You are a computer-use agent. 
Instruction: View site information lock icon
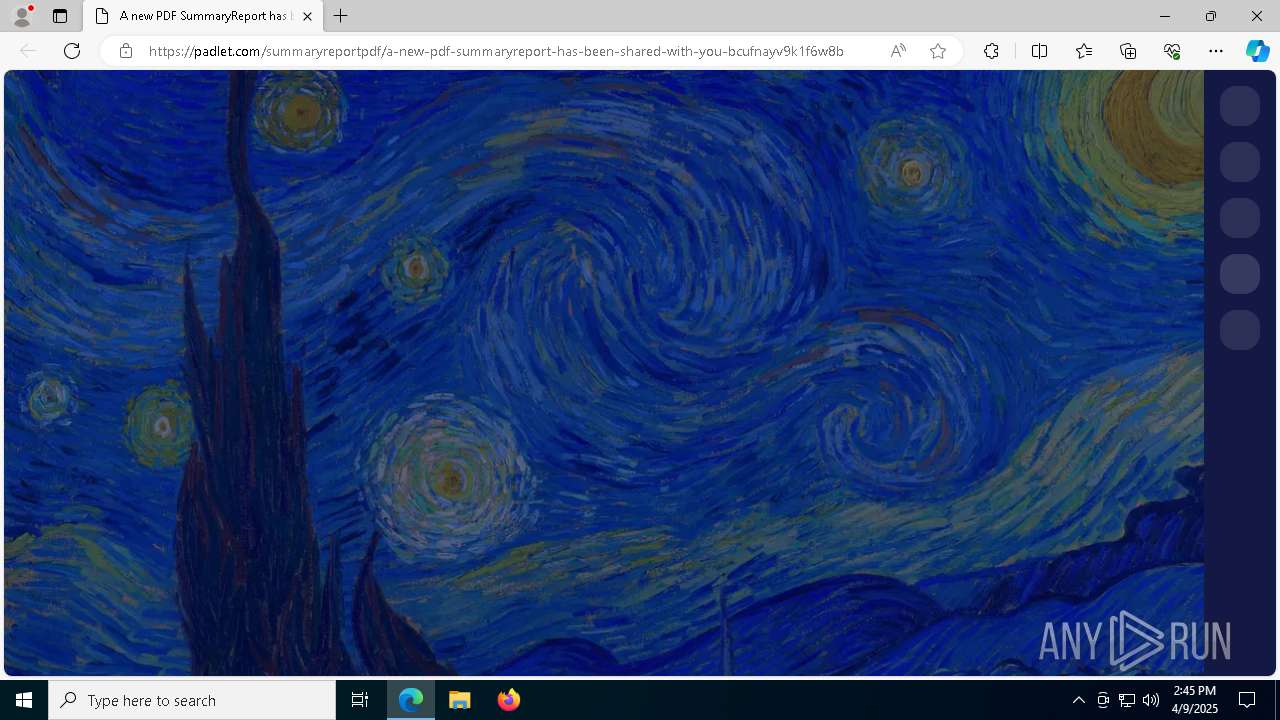click(x=125, y=51)
